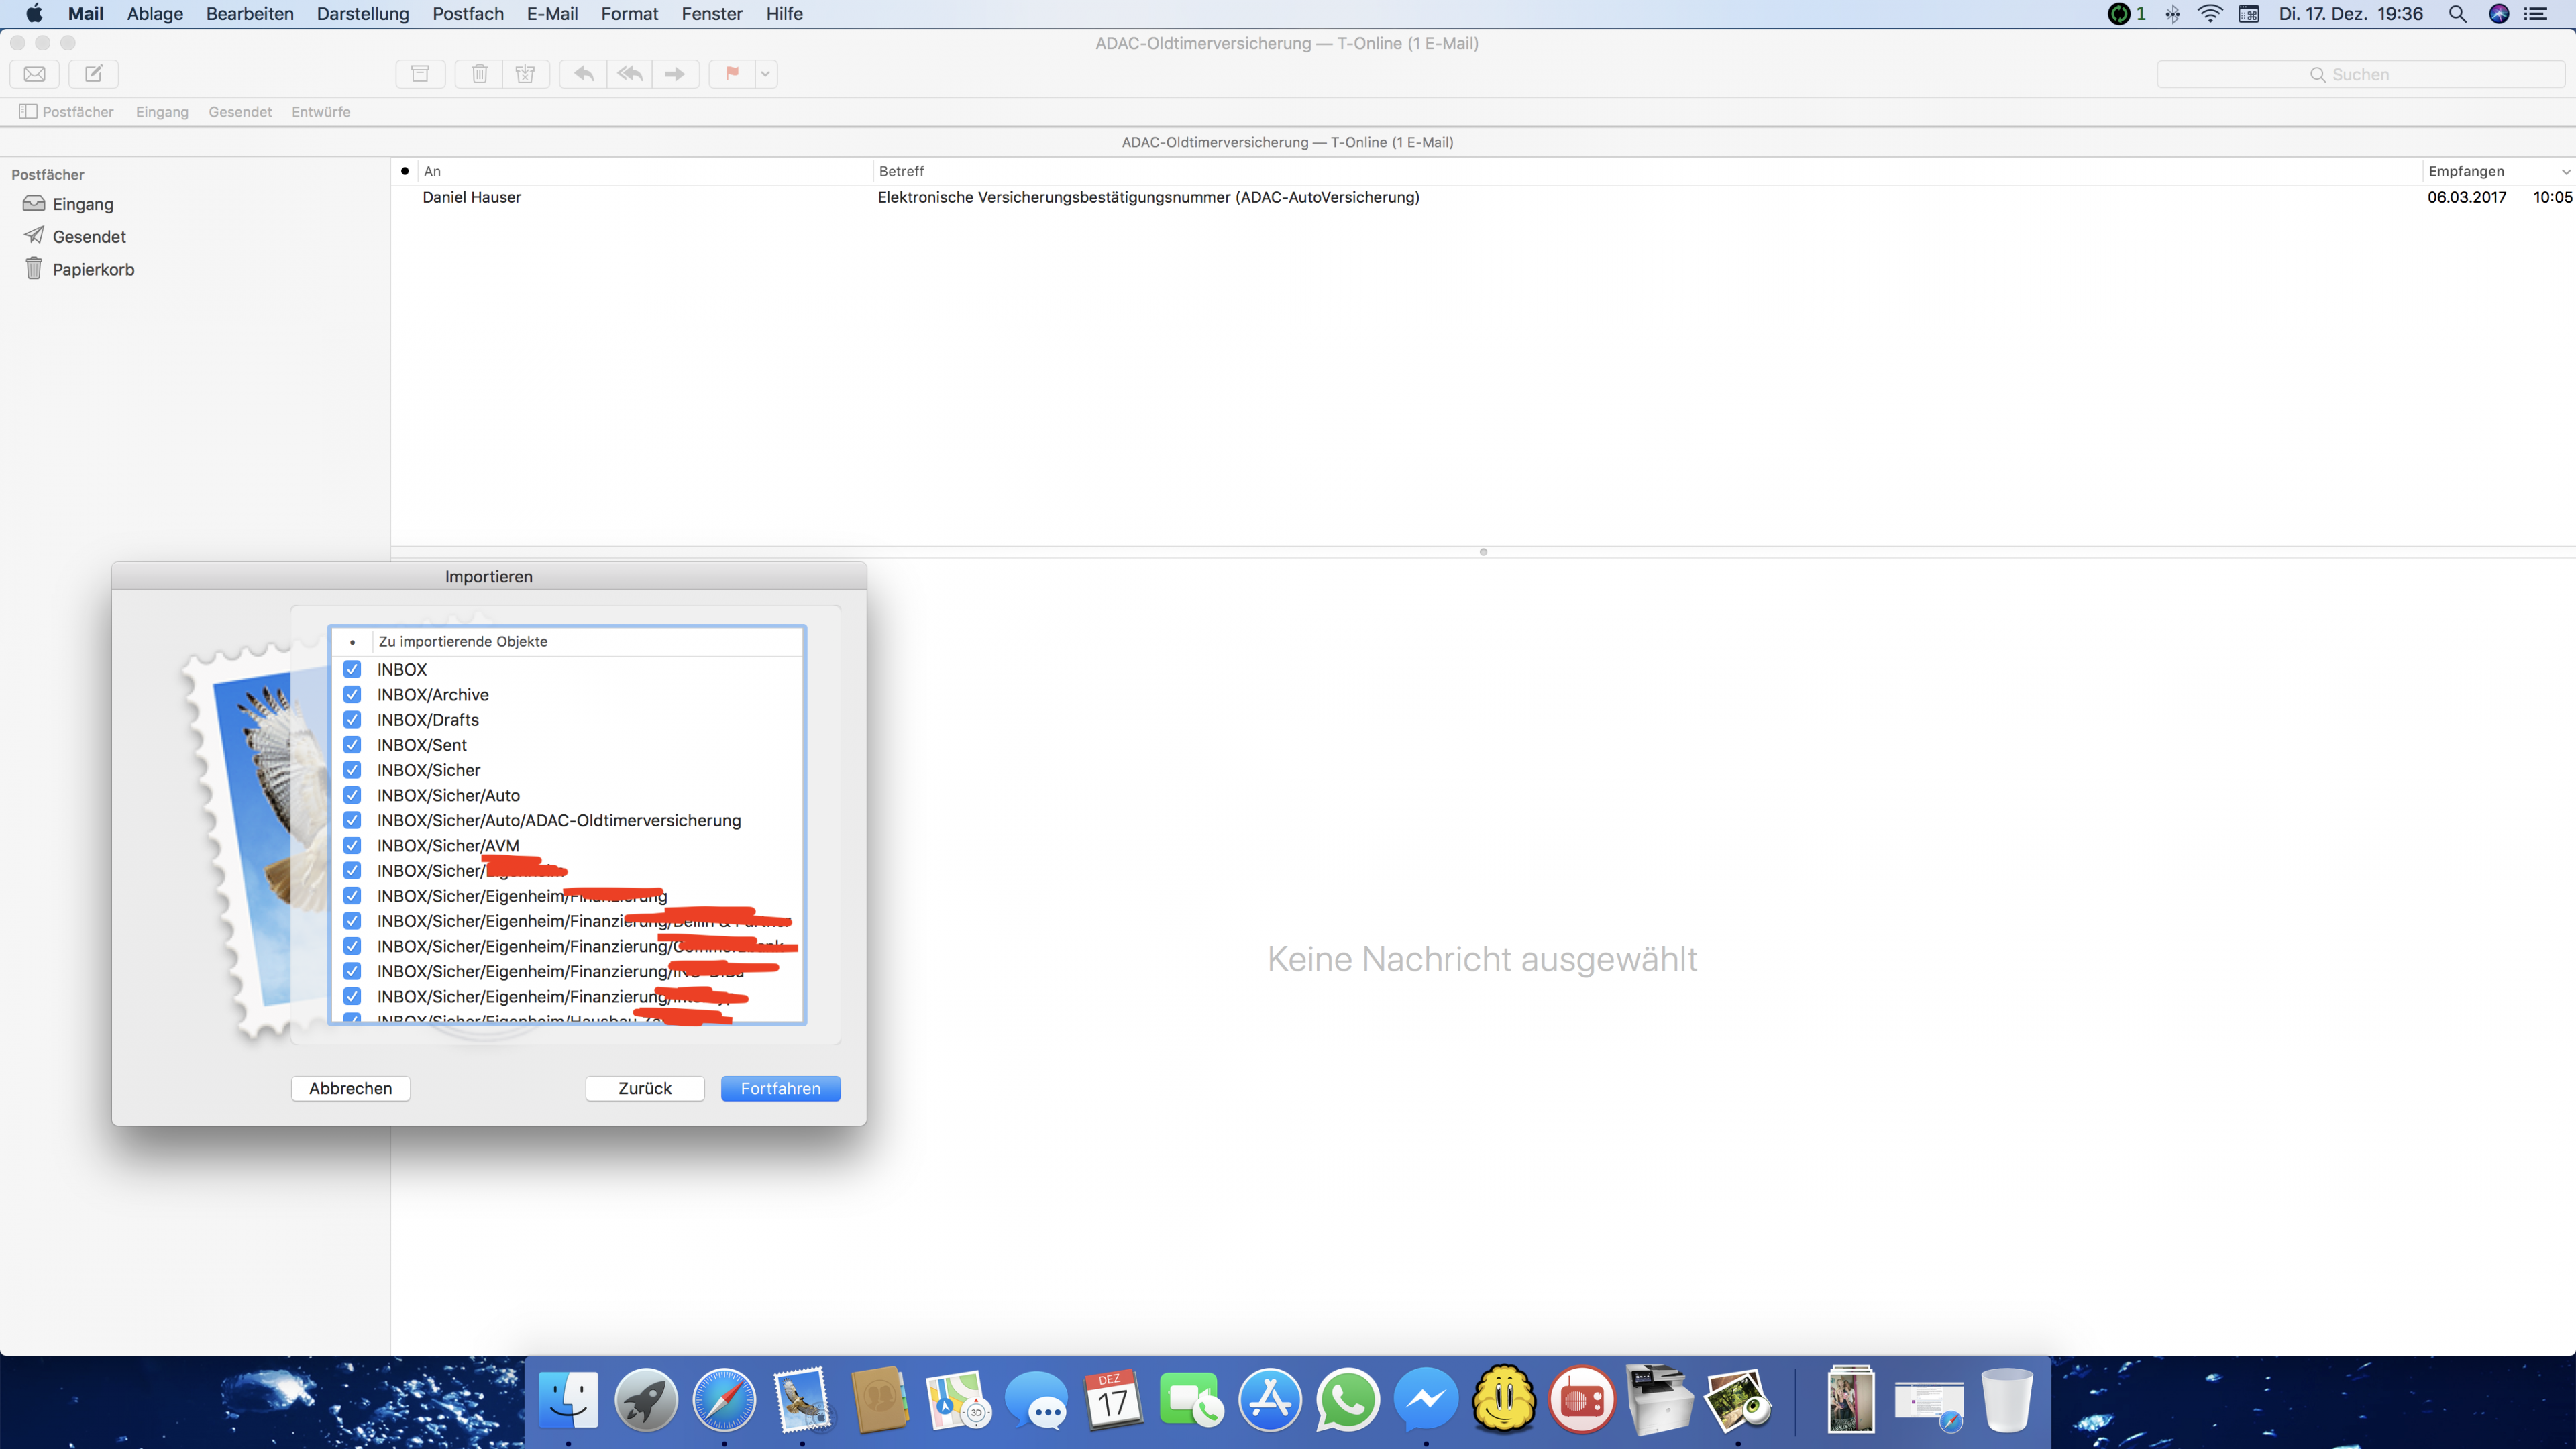Click the Archive toolbar icon
Viewport: 2576px width, 1449px height.
(x=420, y=74)
